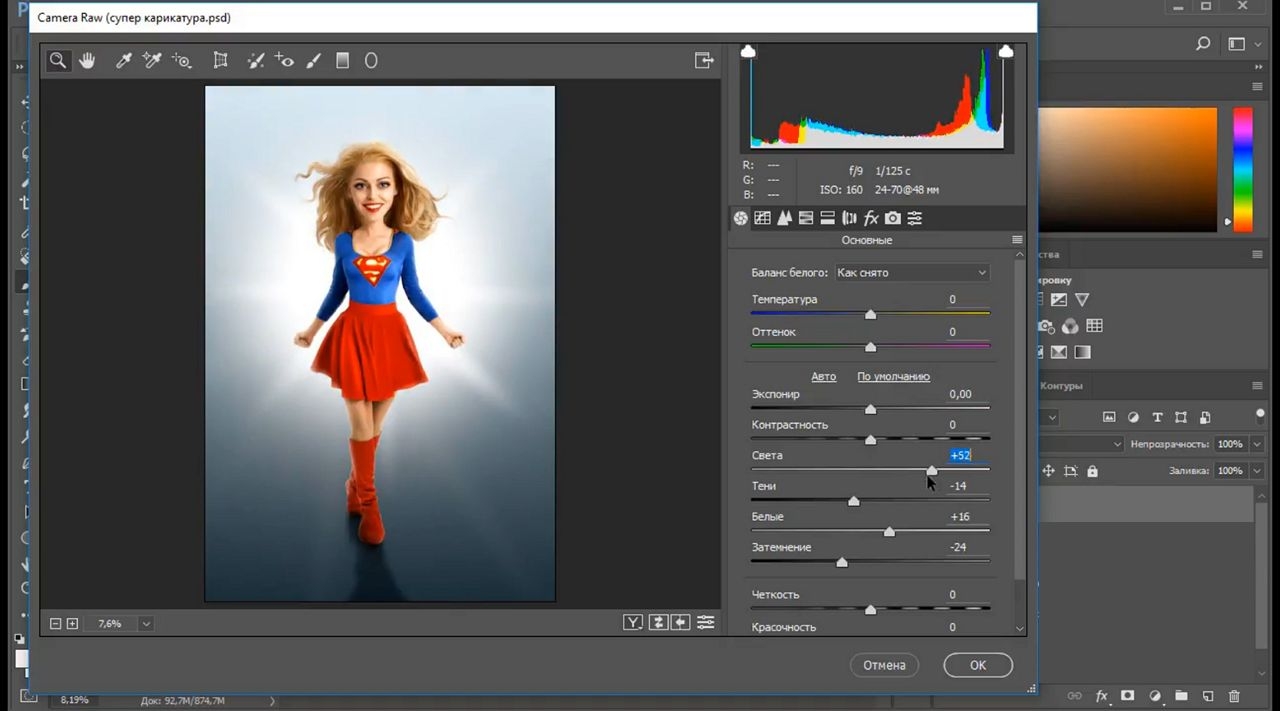
Task: Switch to the Basic panel tab
Action: coord(741,218)
